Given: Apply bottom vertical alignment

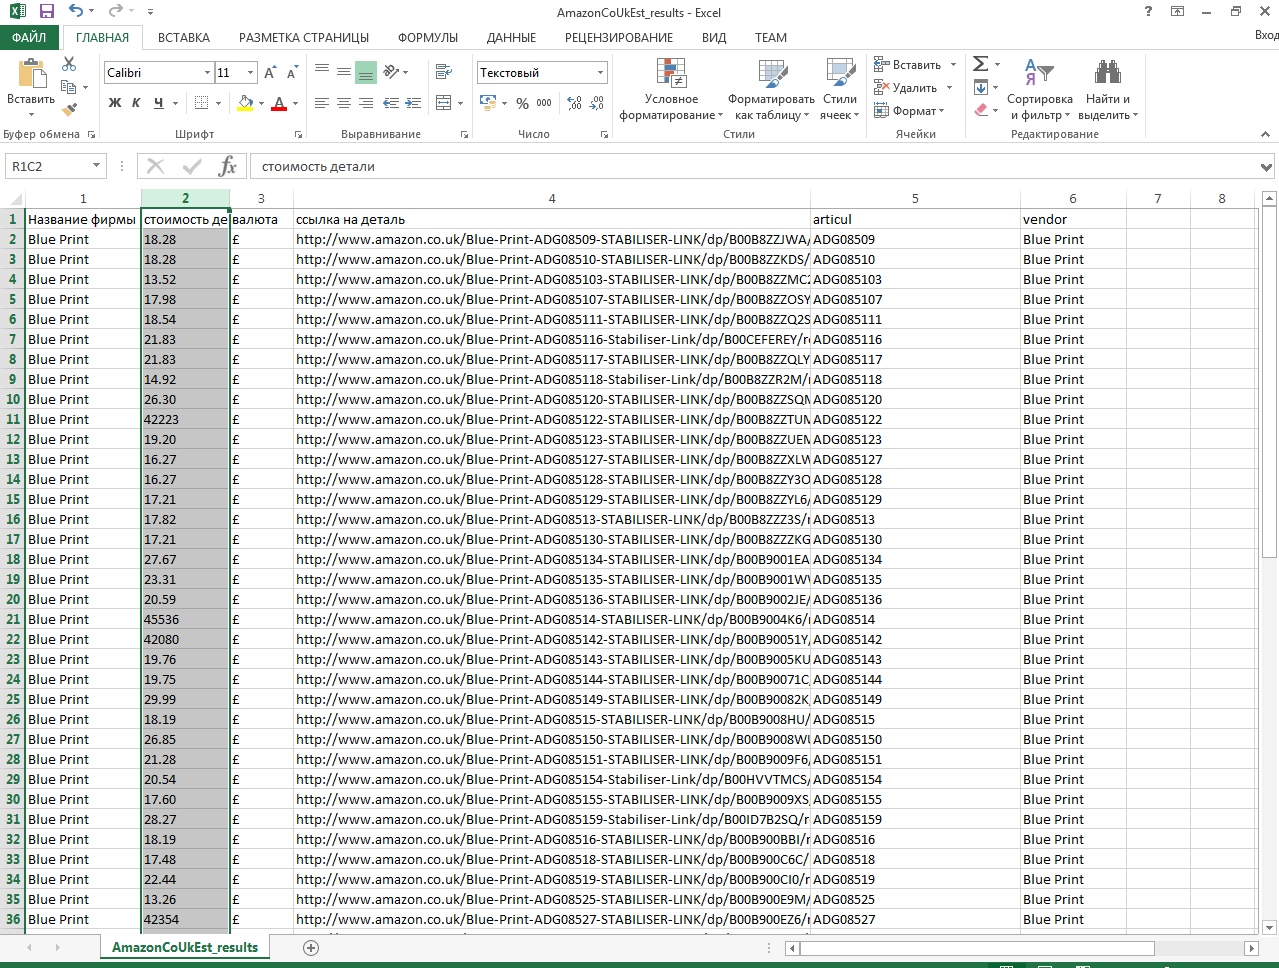Looking at the screenshot, I should (366, 72).
